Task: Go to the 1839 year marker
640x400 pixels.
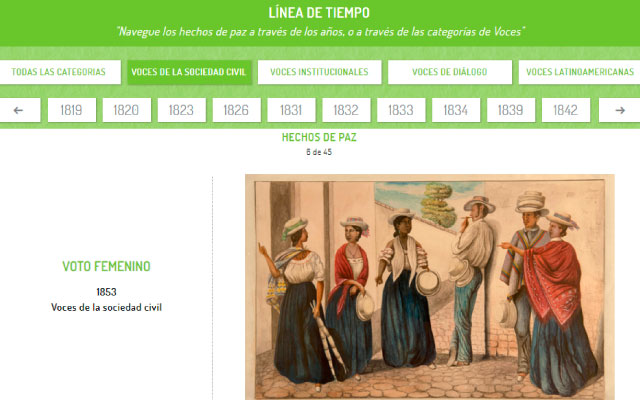Action: [x=511, y=110]
